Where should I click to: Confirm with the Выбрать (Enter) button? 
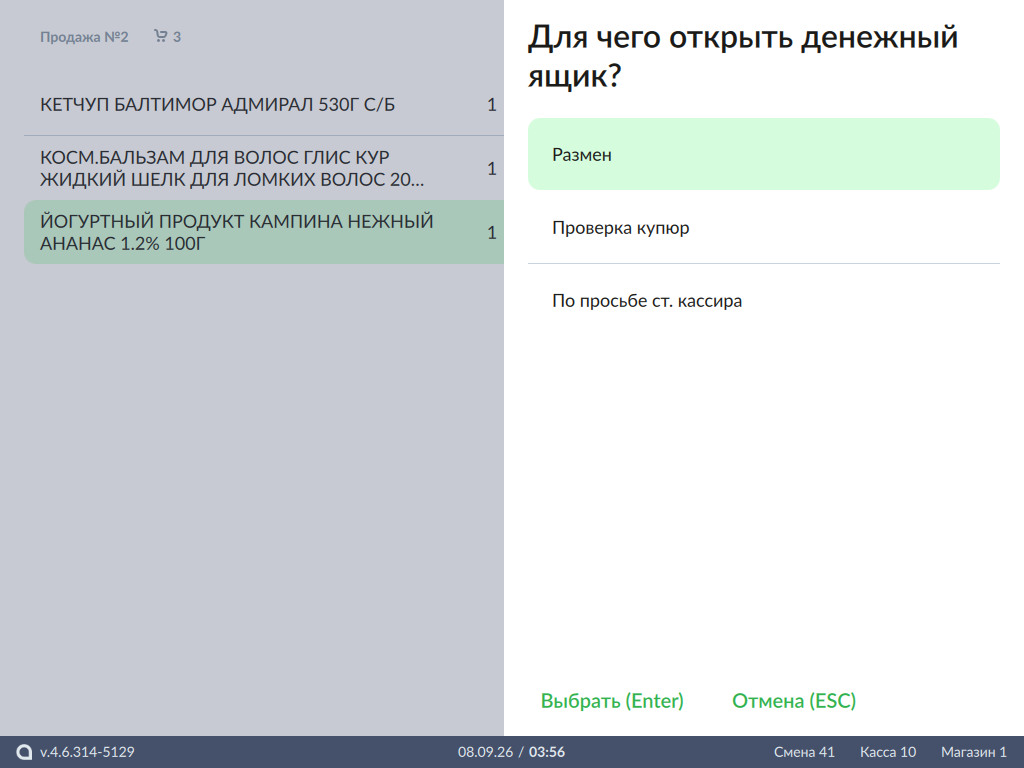point(612,701)
